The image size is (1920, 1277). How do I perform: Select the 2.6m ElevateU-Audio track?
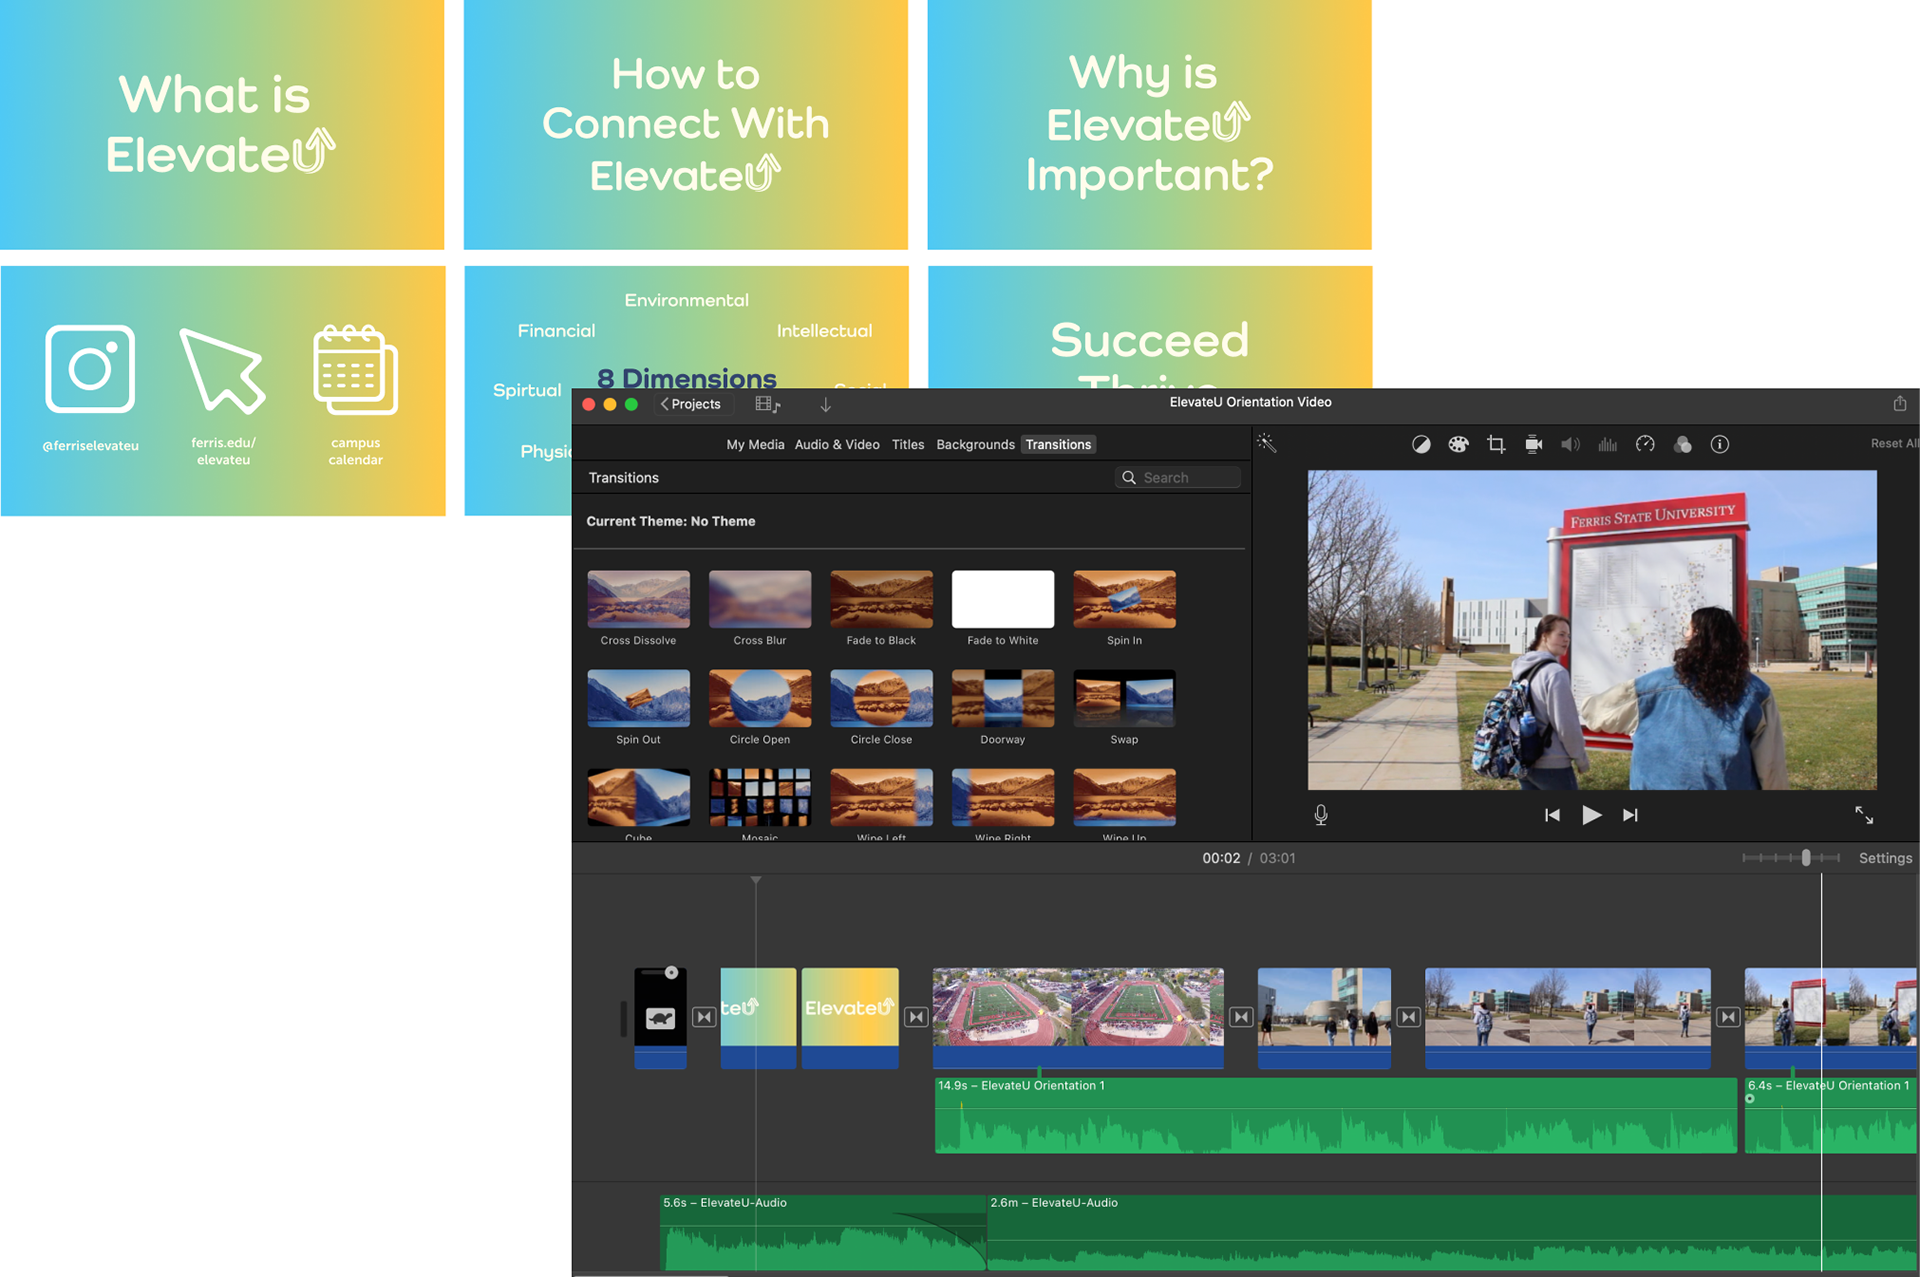[x=1450, y=1233]
